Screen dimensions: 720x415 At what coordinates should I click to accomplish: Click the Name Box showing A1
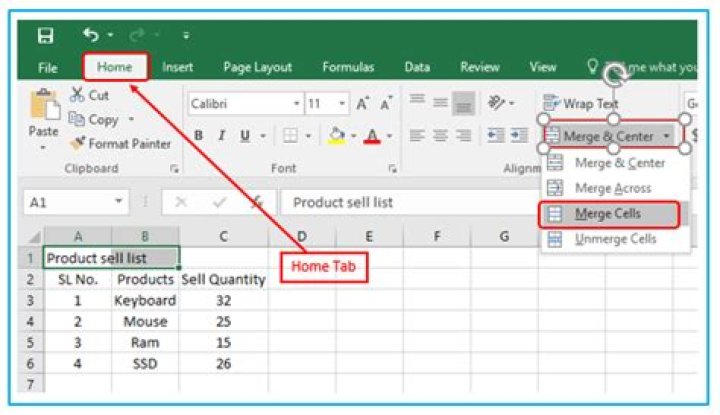click(x=68, y=202)
